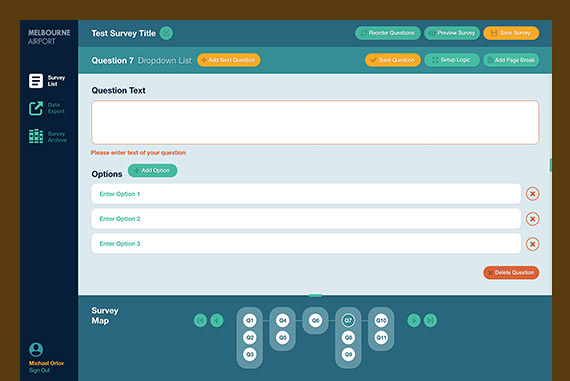Remove Option 2 with its red X

(533, 219)
